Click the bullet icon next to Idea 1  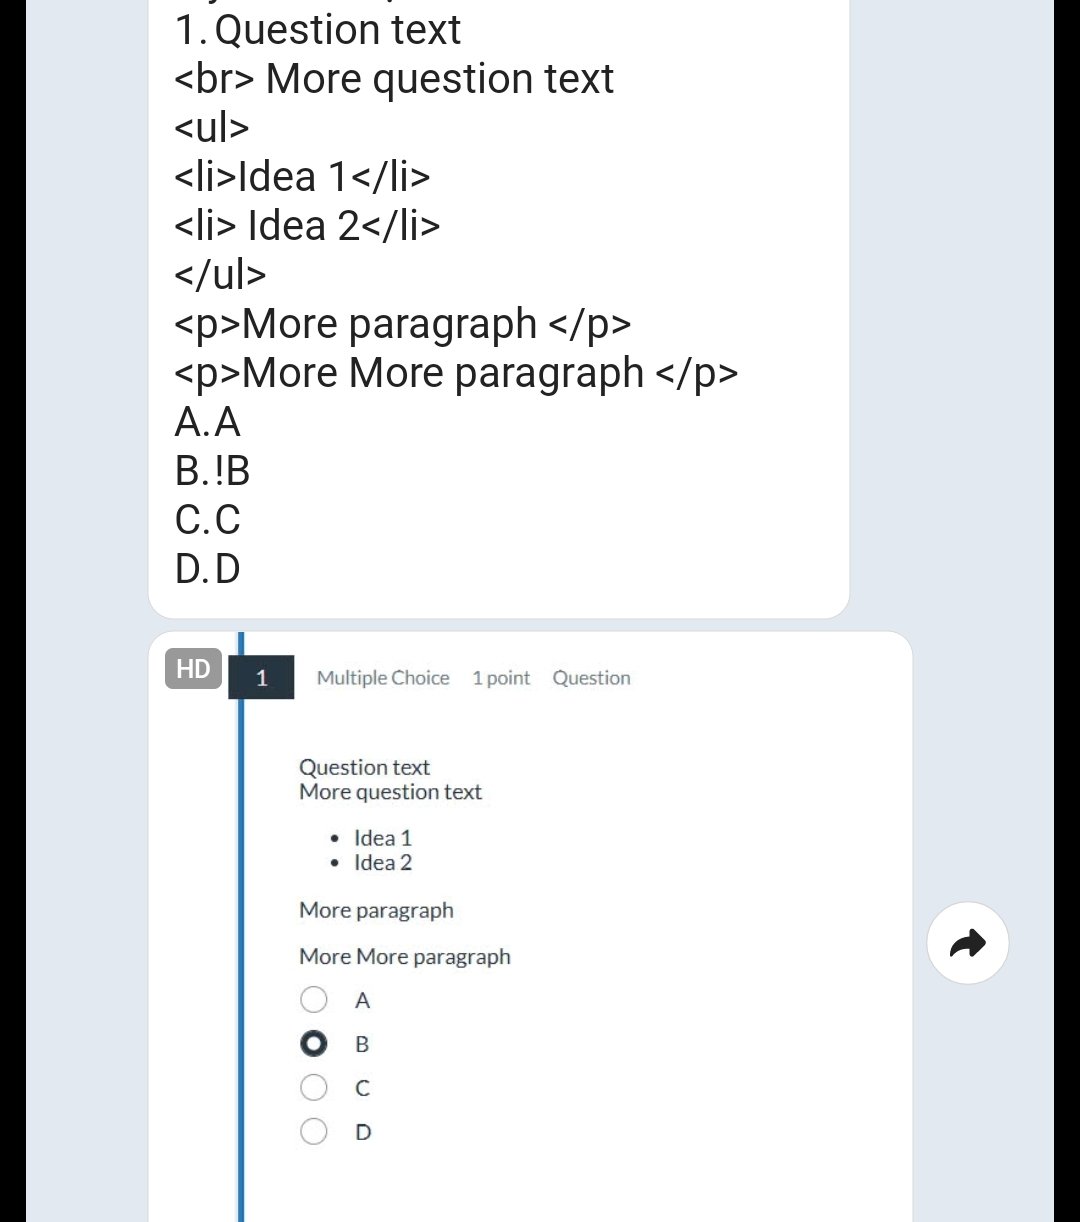(x=335, y=838)
